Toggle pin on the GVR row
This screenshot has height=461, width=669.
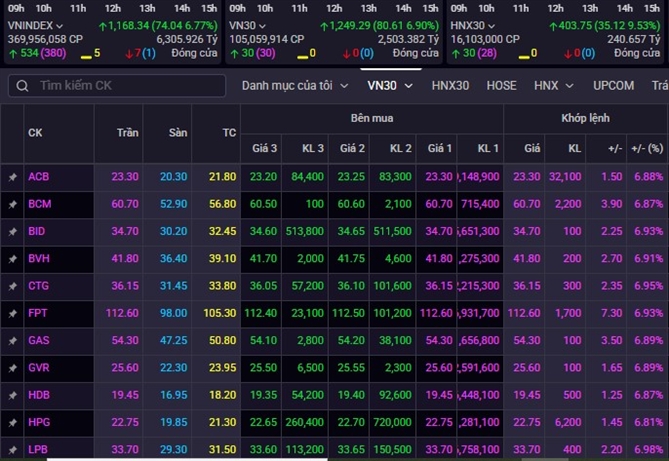tap(12, 368)
